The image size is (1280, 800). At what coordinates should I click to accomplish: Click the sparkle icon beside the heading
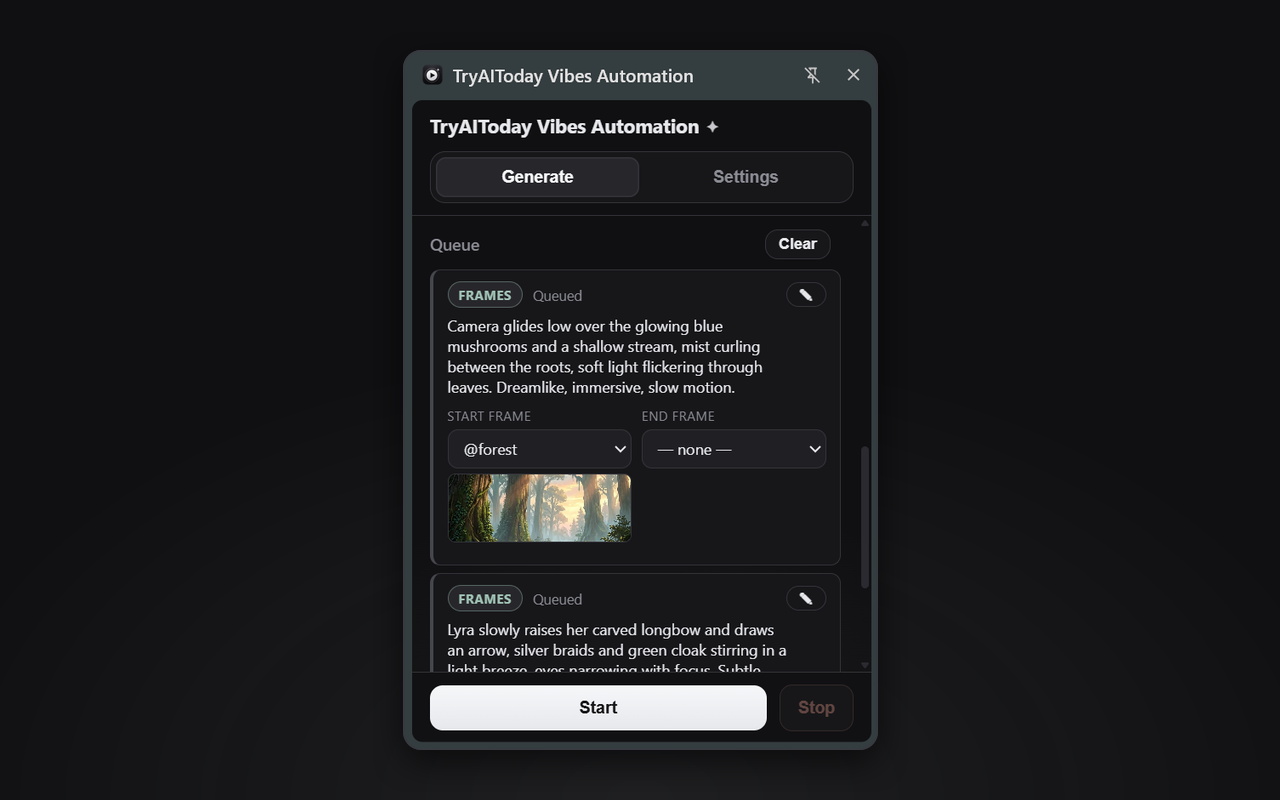[x=712, y=127]
